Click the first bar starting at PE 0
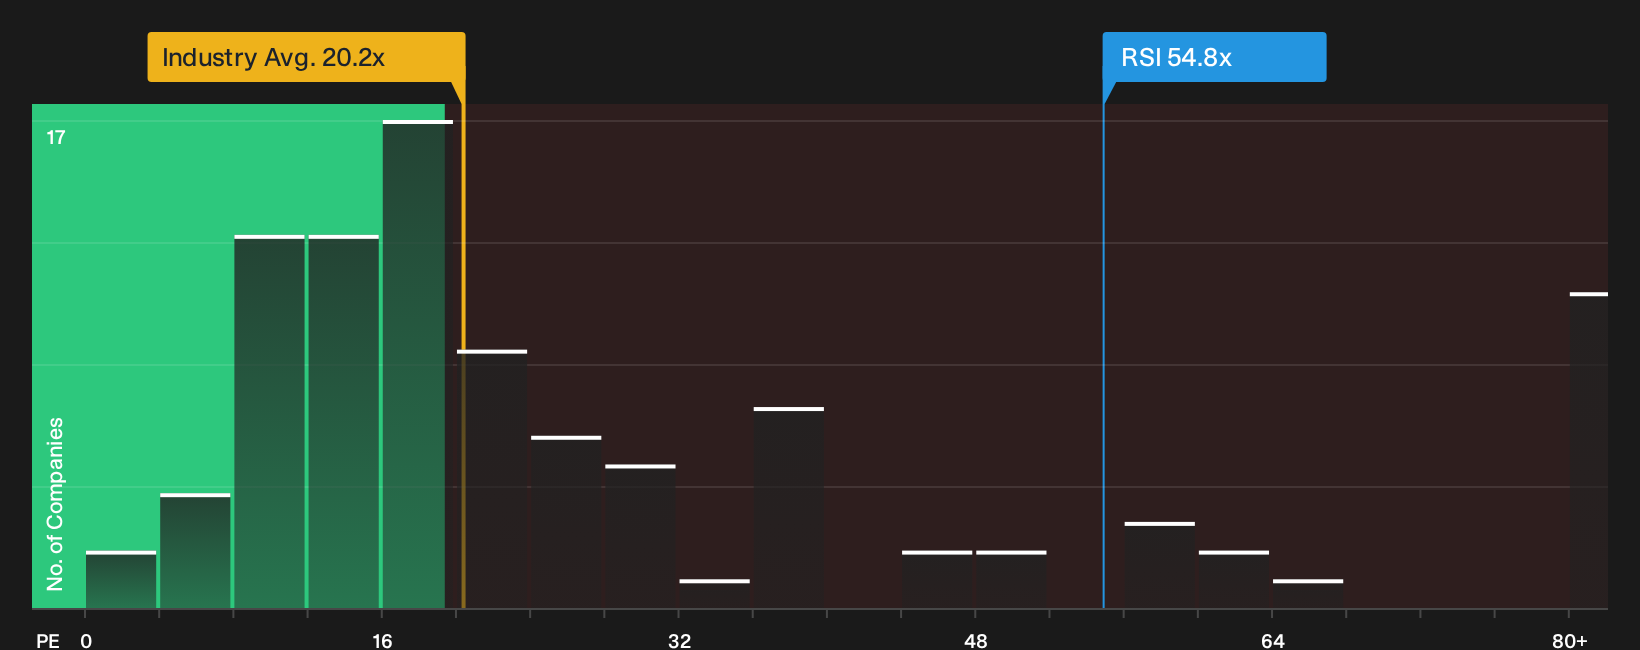This screenshot has height=650, width=1640. point(121,580)
